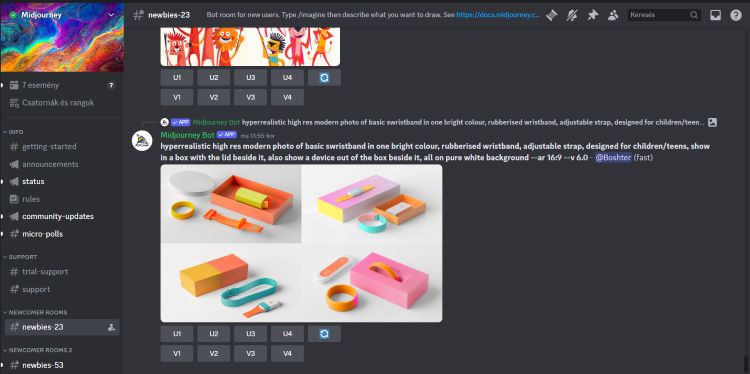Click the Midjourney Bot username in message header

point(188,135)
